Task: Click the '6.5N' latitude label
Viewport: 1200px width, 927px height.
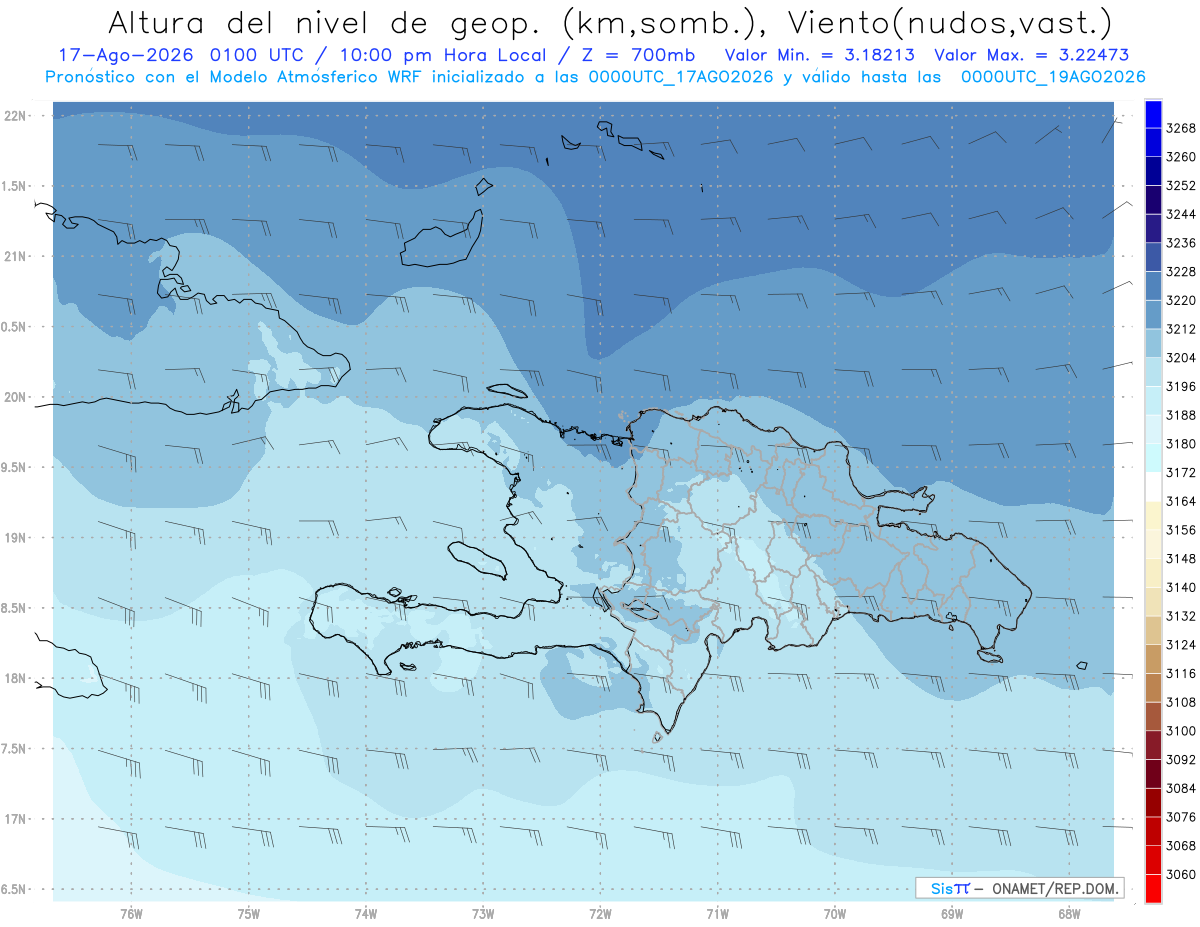Action: point(14,889)
